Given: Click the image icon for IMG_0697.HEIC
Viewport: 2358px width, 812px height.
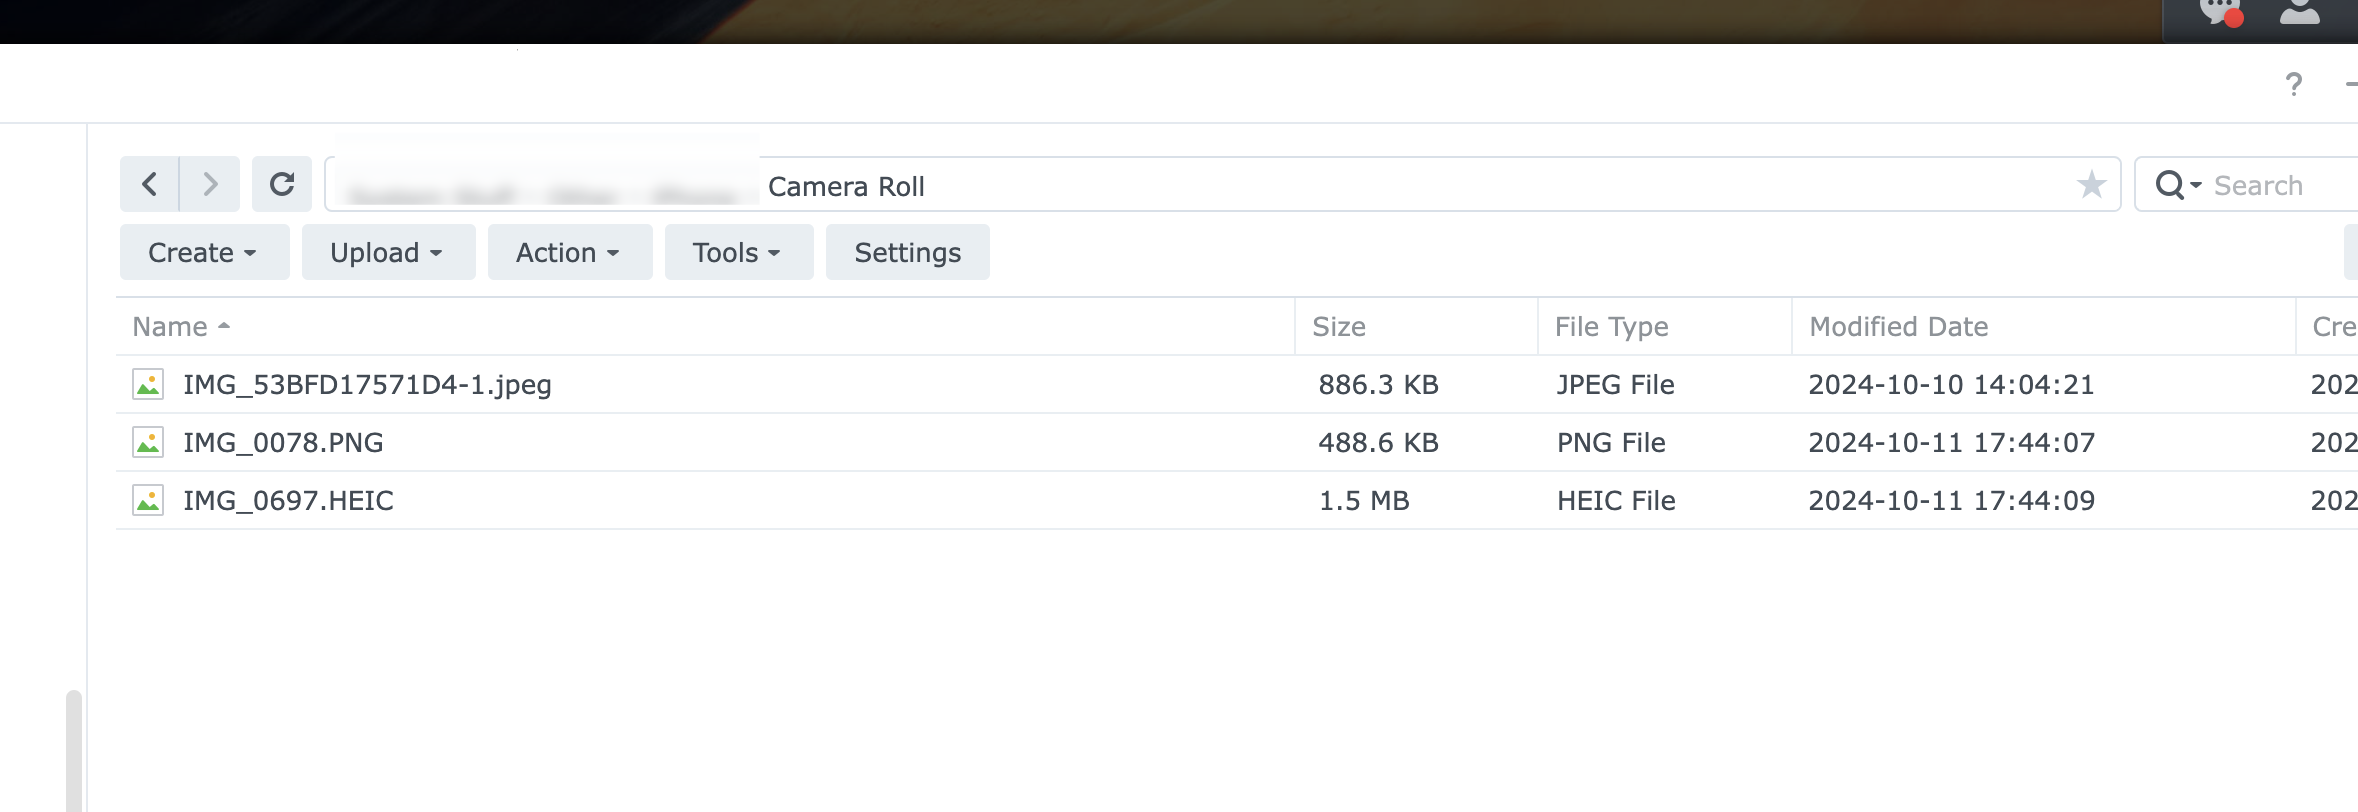Looking at the screenshot, I should click(x=148, y=500).
